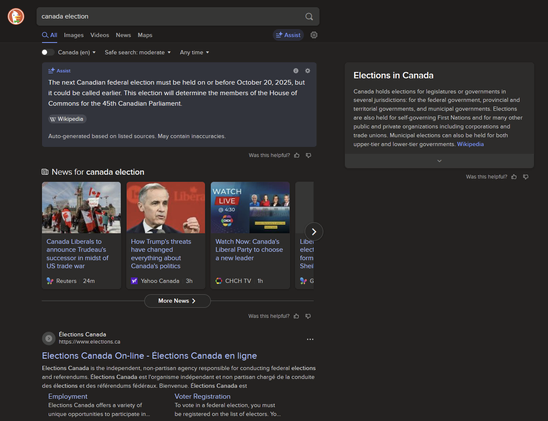
Task: Open search settings gear beside Assist button
Action: tap(314, 35)
